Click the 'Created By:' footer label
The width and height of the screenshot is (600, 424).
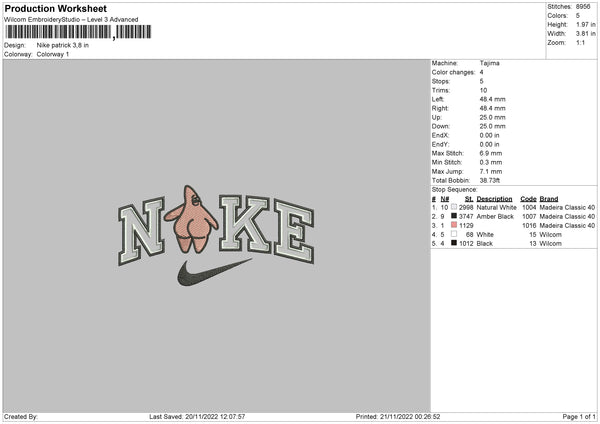21,417
